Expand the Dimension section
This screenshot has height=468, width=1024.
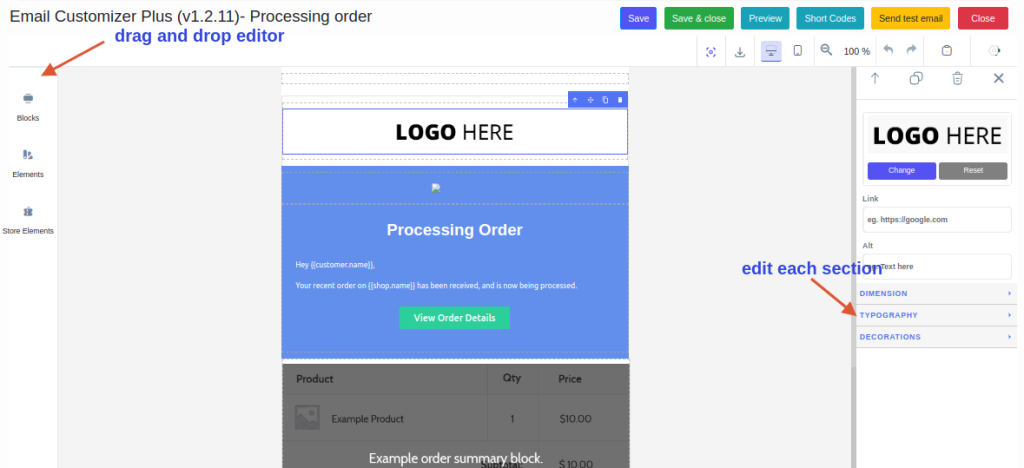(x=936, y=294)
